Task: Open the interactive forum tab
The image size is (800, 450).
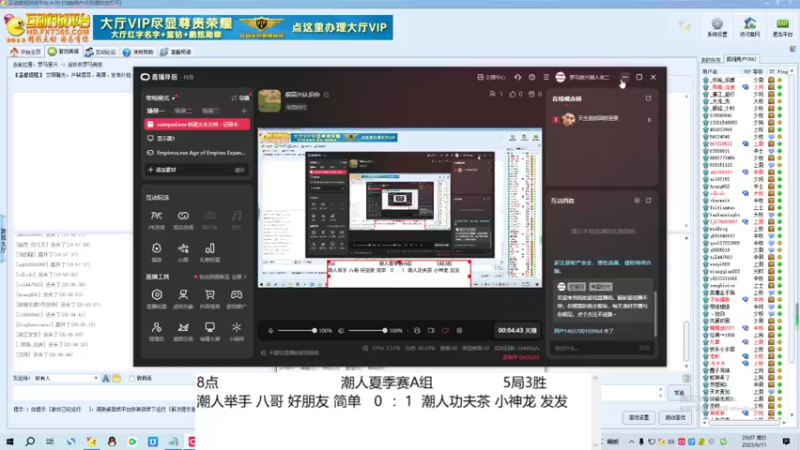Action: [x=100, y=52]
